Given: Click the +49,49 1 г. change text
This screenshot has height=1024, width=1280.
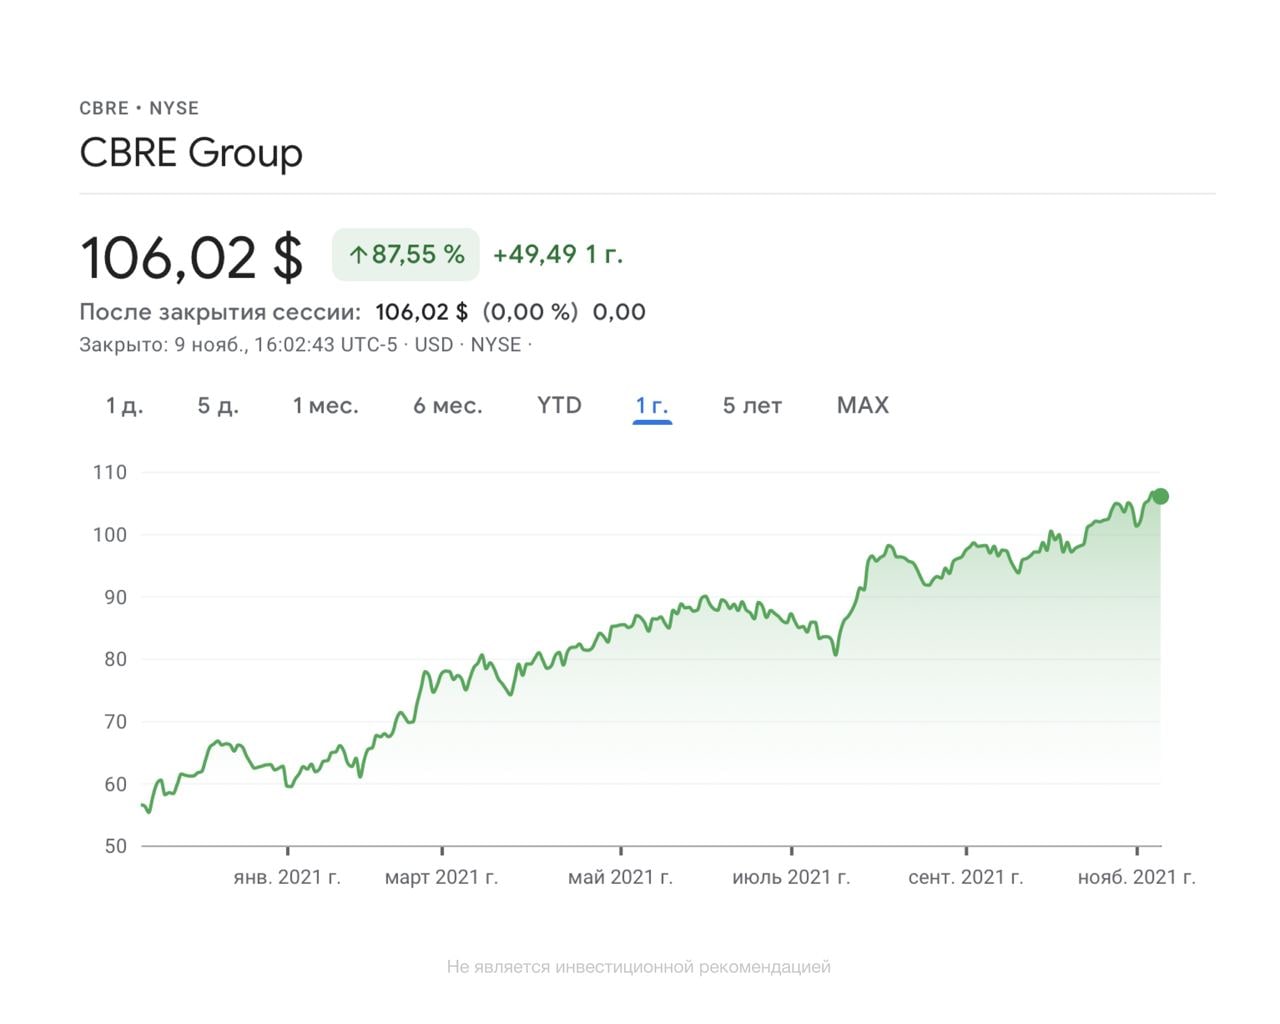Looking at the screenshot, I should tap(558, 254).
